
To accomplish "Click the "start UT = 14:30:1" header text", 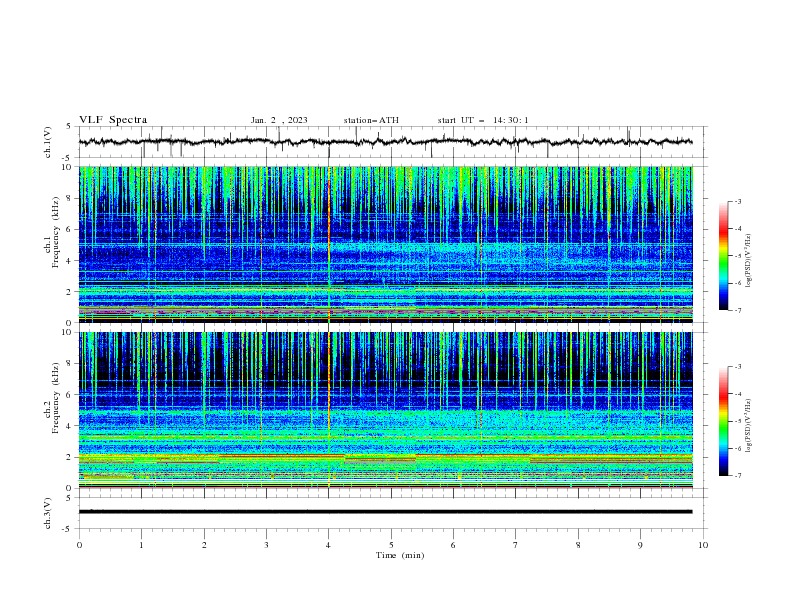I will (483, 120).
